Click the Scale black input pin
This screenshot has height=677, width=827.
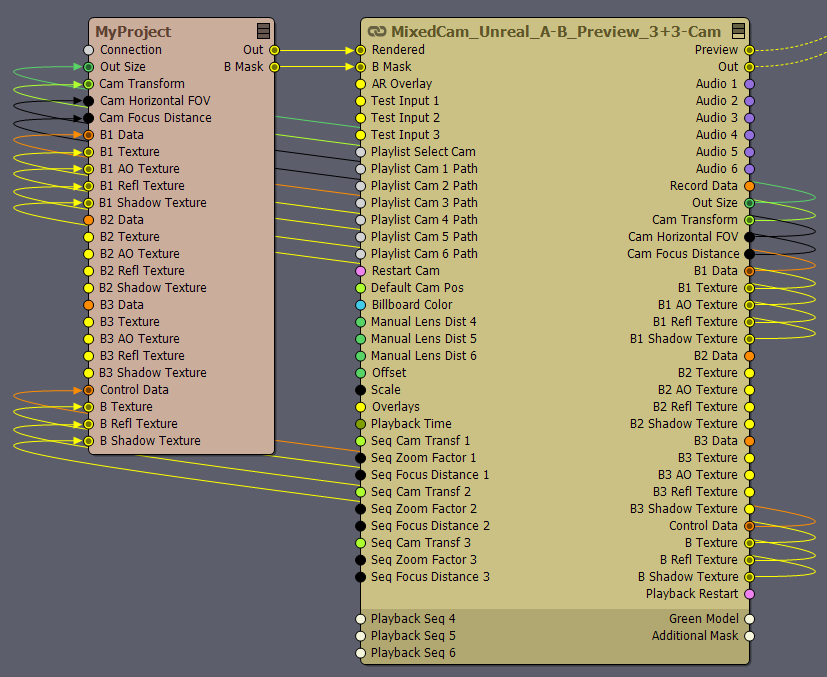tap(360, 390)
